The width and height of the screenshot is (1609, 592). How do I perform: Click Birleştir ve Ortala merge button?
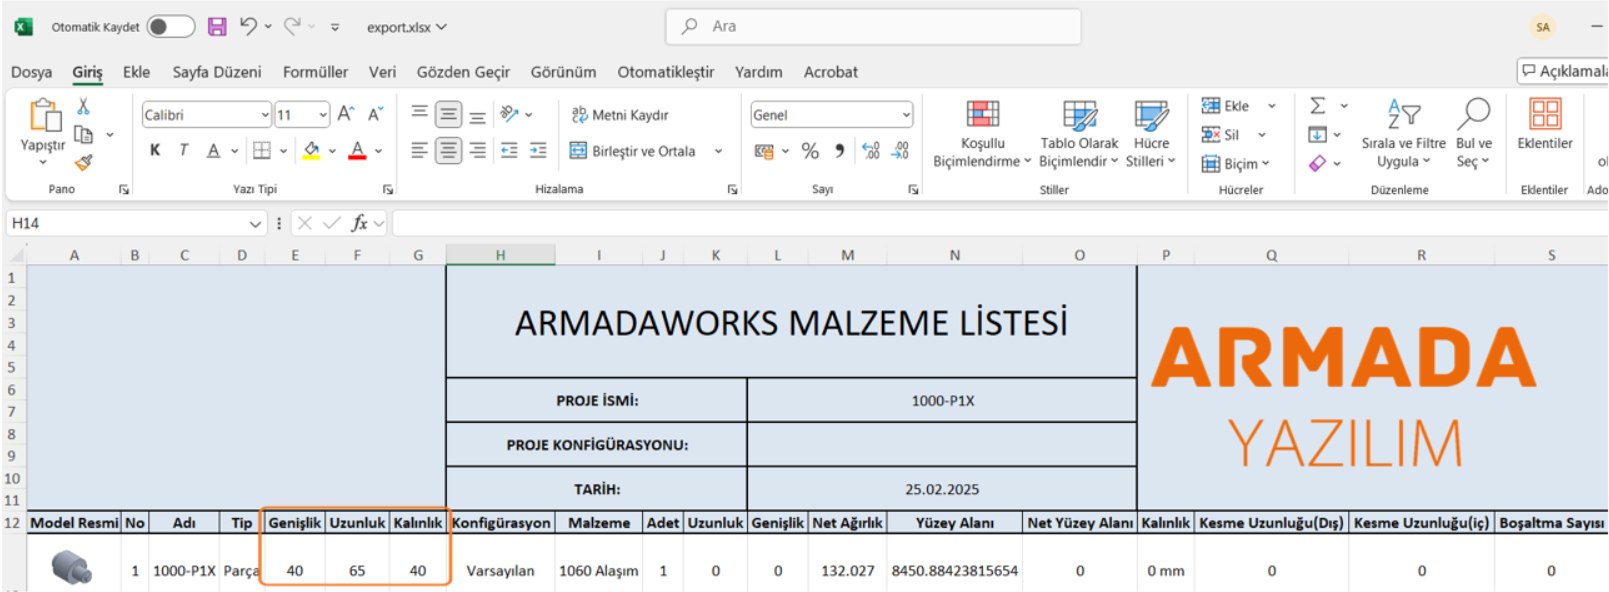(x=633, y=151)
